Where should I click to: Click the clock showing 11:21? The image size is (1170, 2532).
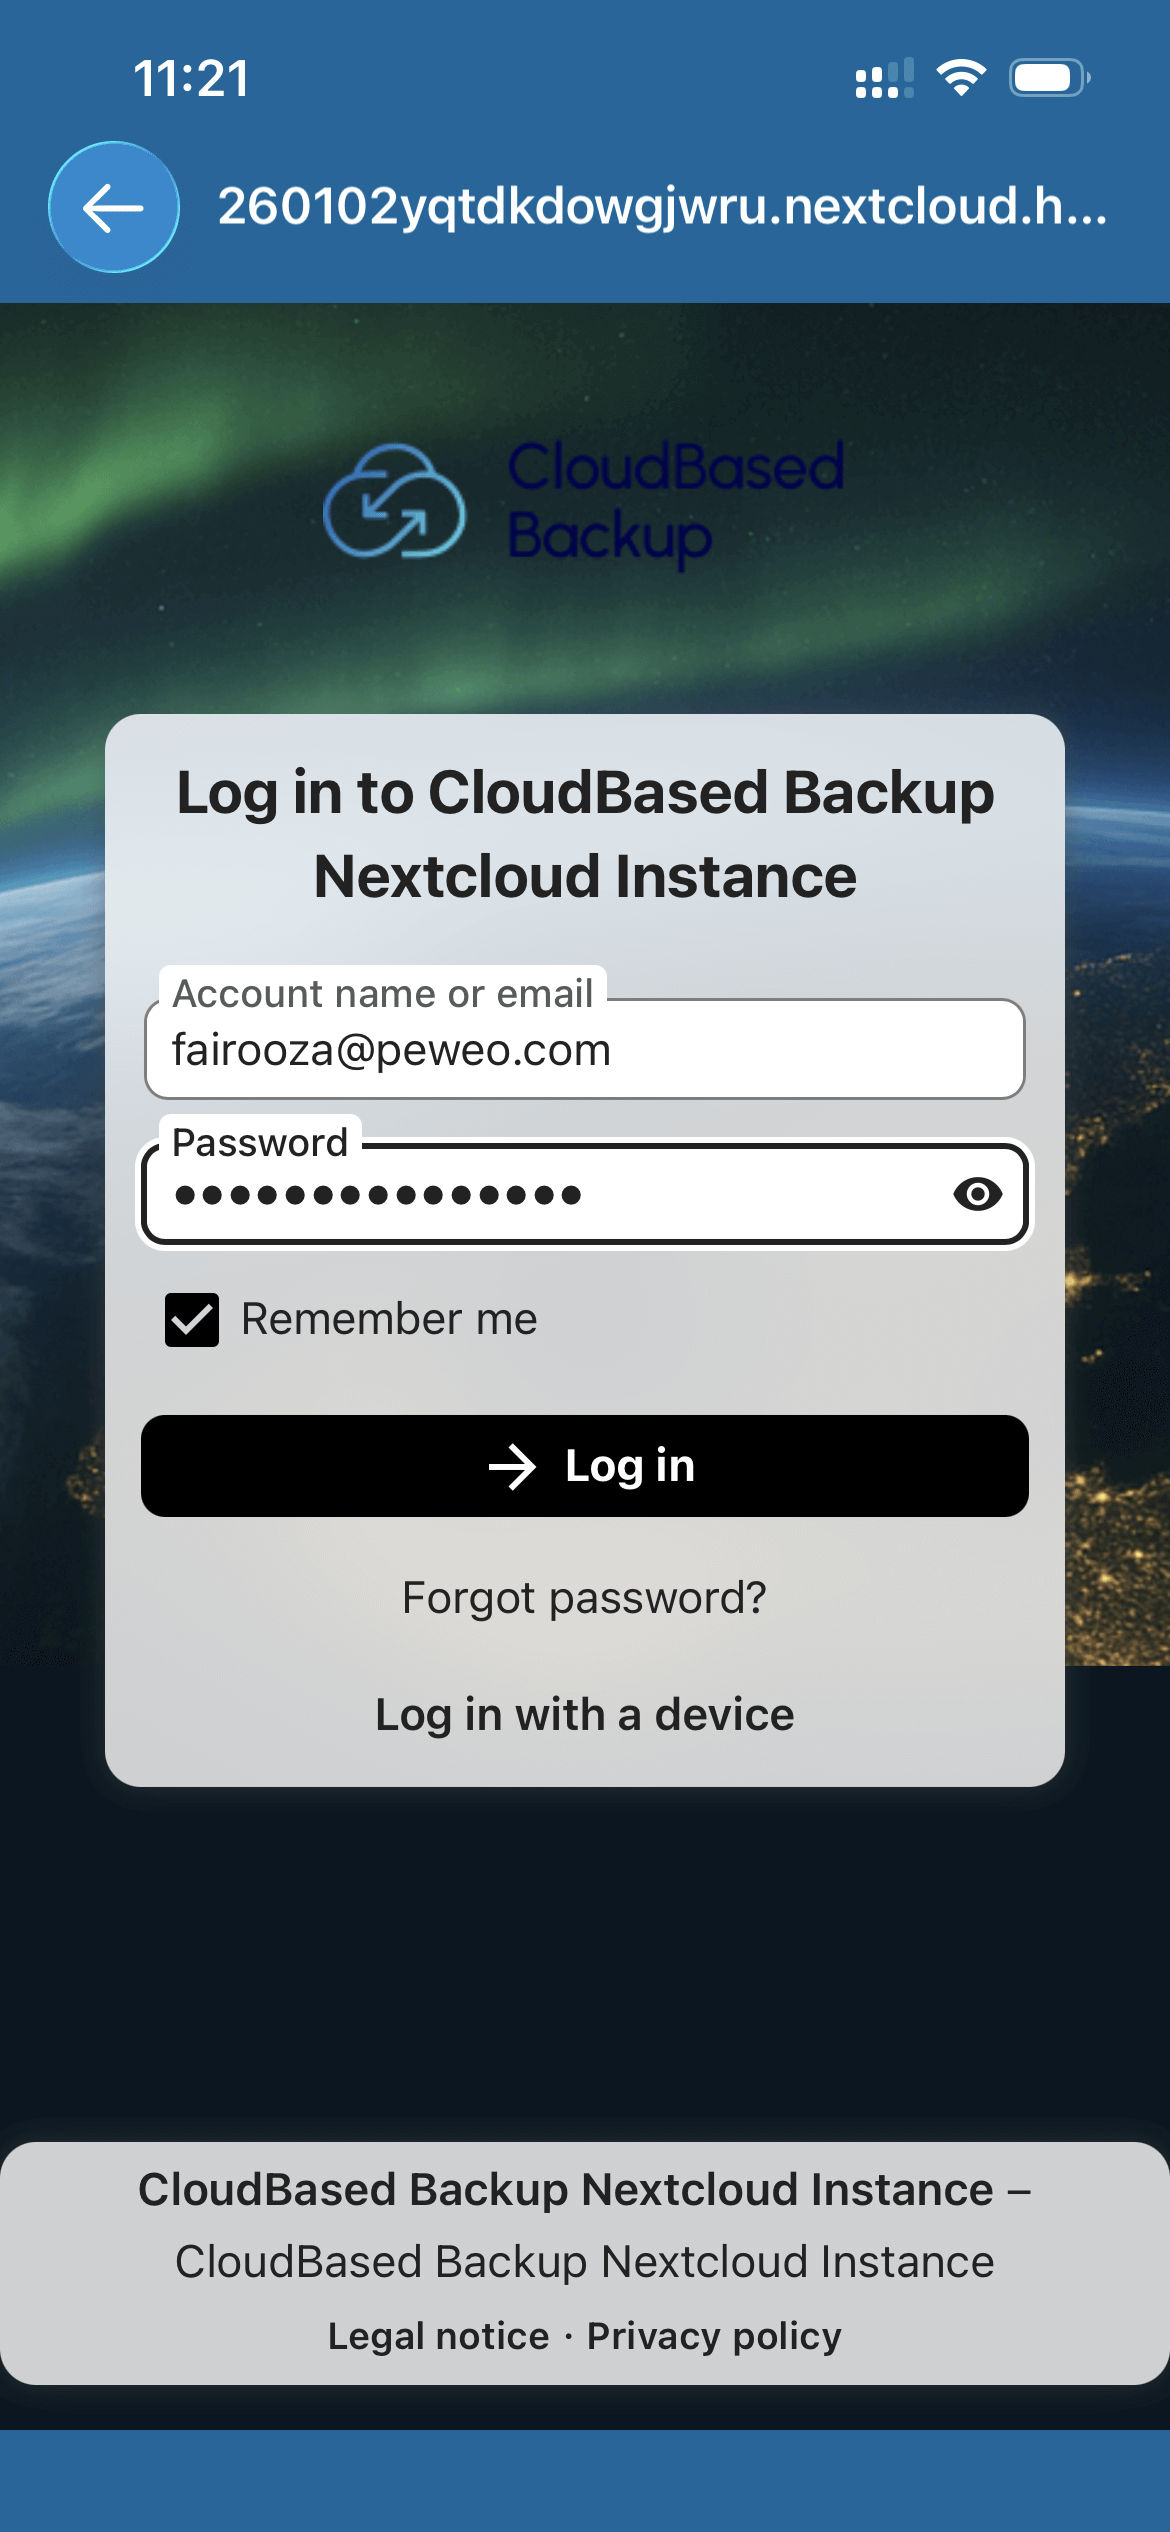[x=190, y=80]
